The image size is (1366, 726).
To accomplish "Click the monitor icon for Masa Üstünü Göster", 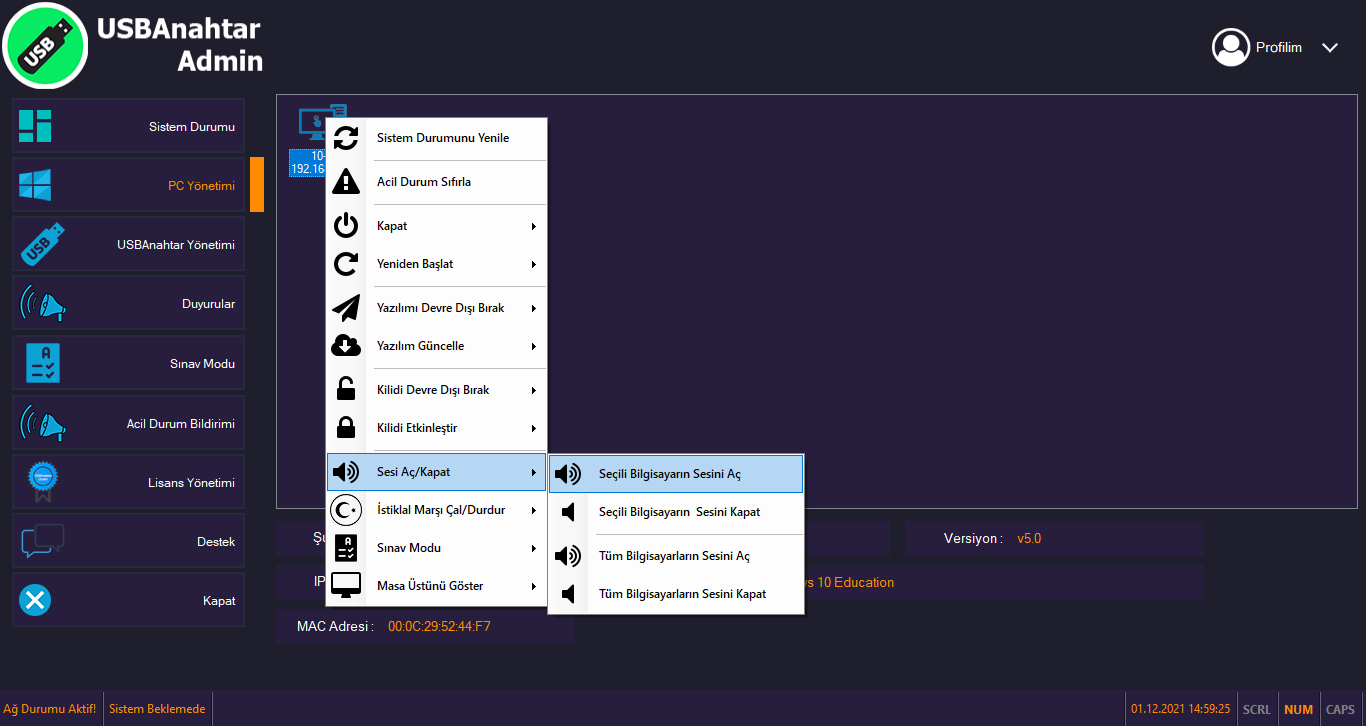I will 346,586.
